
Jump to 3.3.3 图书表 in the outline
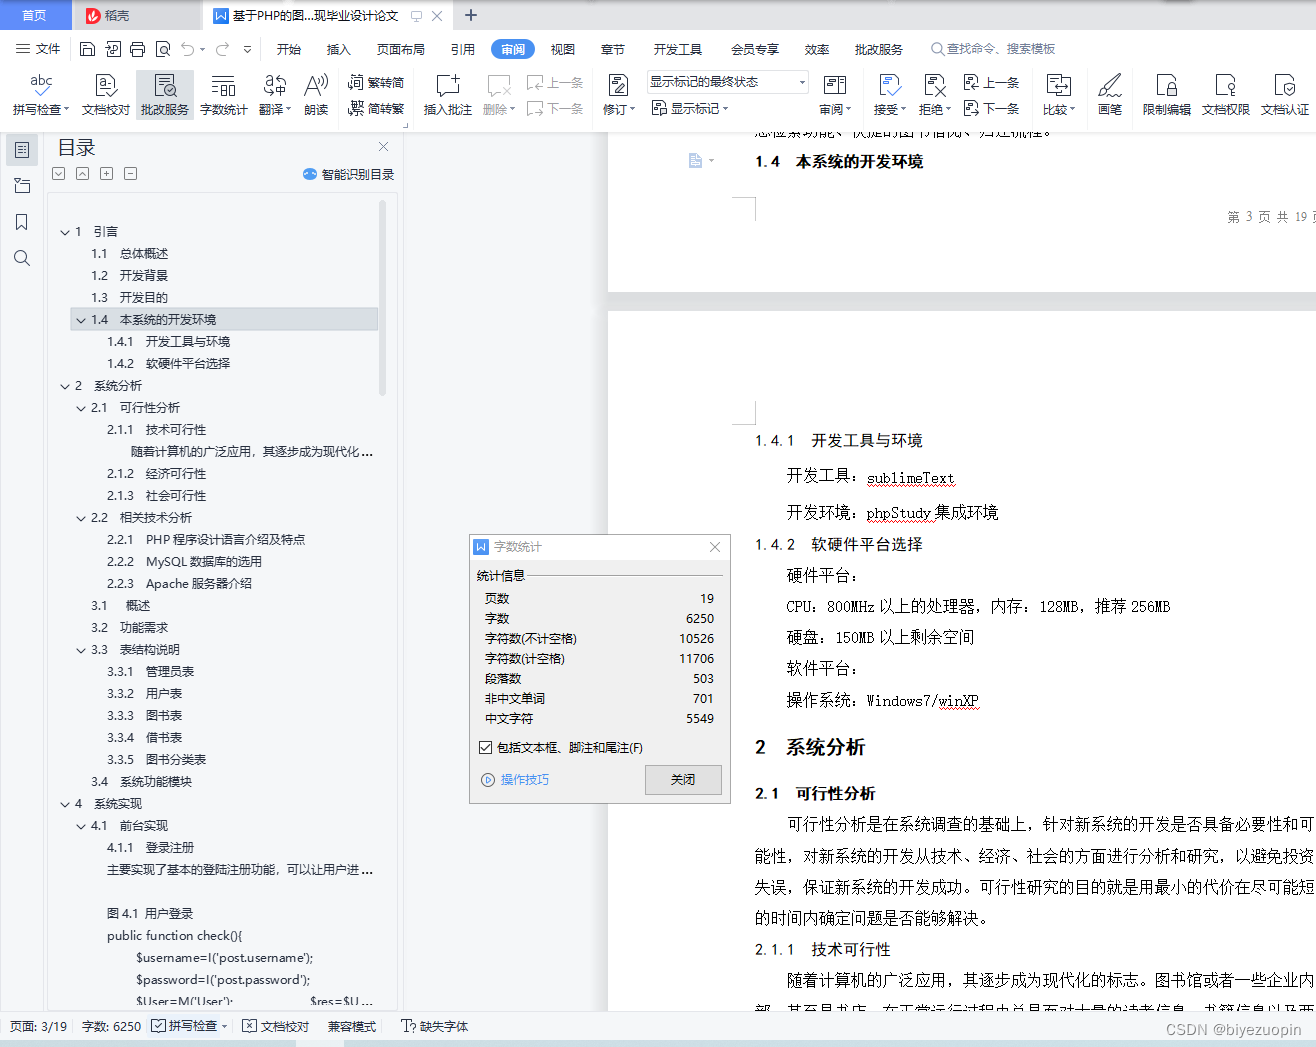coord(145,716)
